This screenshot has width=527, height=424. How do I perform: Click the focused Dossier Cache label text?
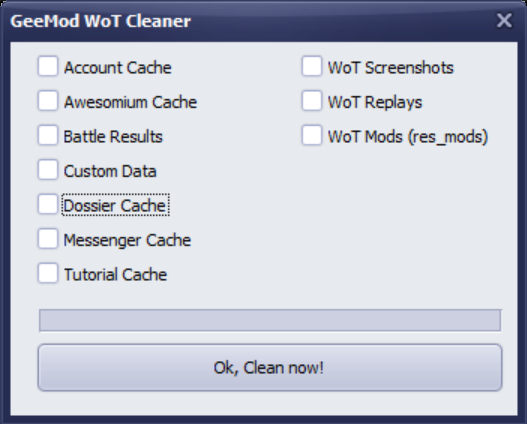click(115, 205)
